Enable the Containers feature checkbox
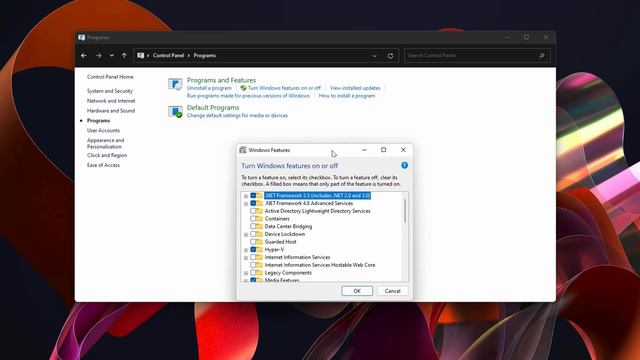Image resolution: width=640 pixels, height=360 pixels. tap(253, 219)
